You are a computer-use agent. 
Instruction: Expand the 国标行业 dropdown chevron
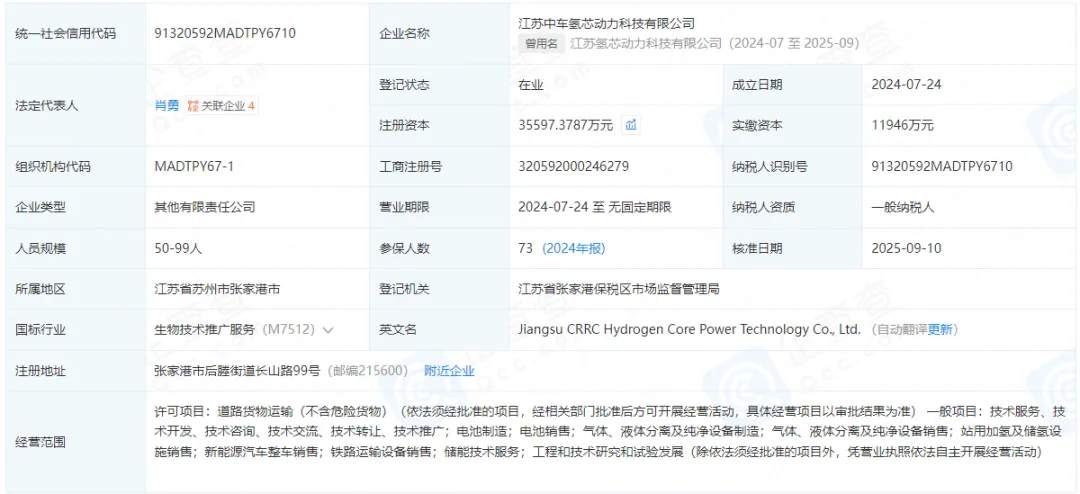tap(328, 330)
